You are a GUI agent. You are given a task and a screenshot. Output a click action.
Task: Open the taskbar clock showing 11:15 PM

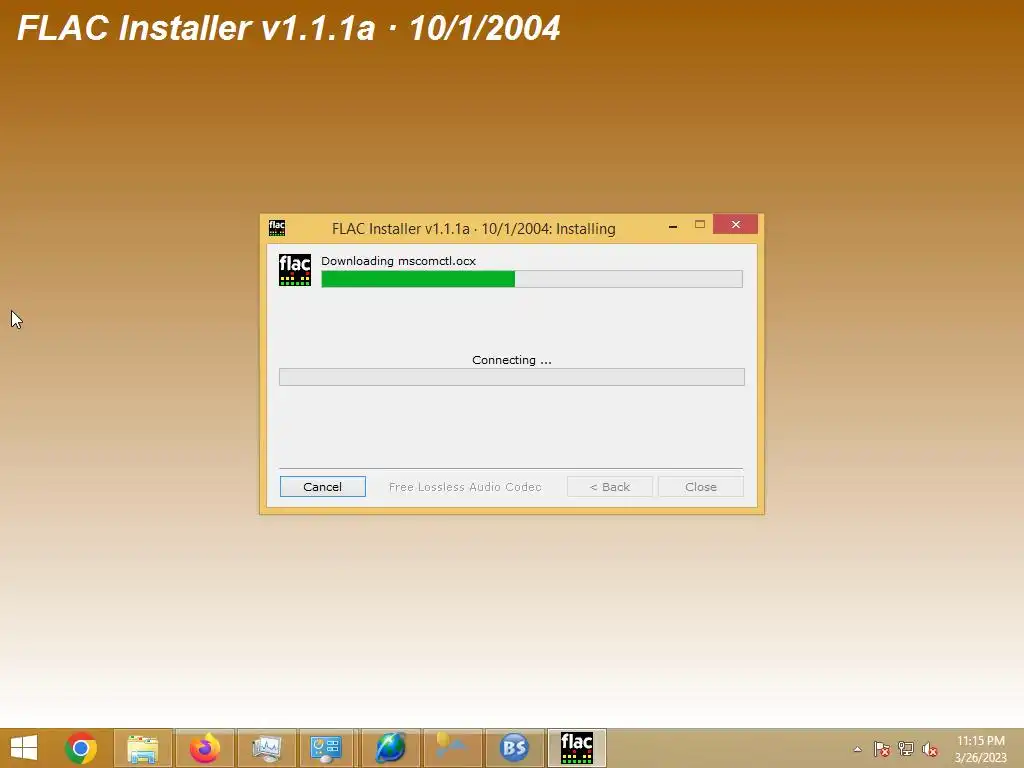pos(981,749)
